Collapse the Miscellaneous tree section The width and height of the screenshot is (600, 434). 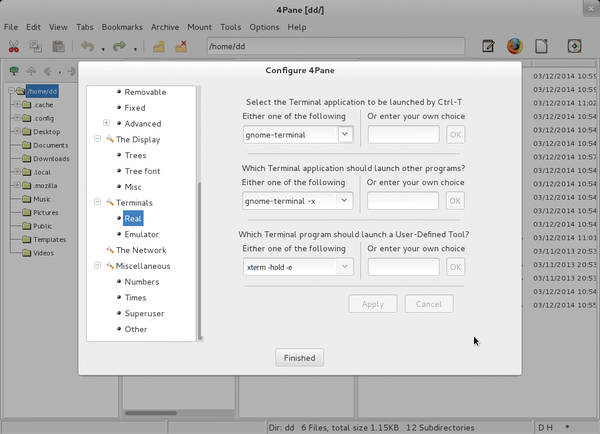[x=98, y=265]
